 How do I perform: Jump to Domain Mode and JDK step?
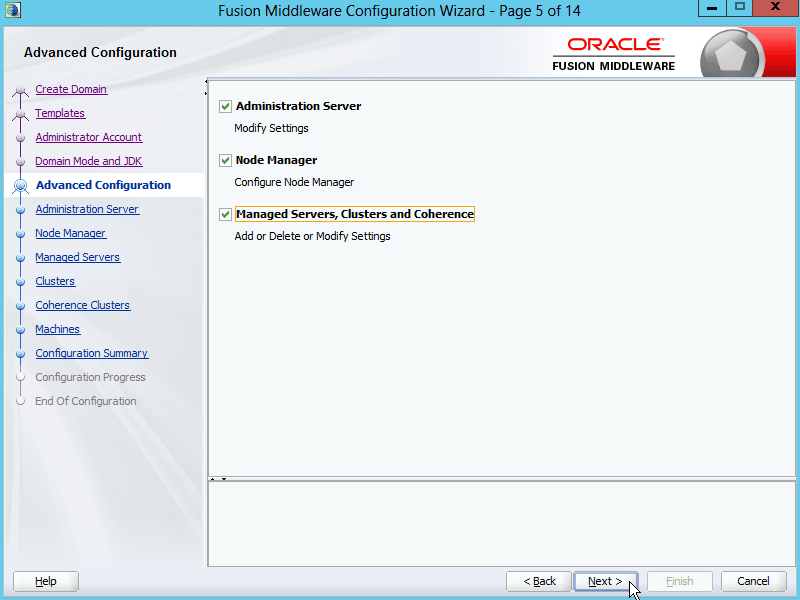88,161
